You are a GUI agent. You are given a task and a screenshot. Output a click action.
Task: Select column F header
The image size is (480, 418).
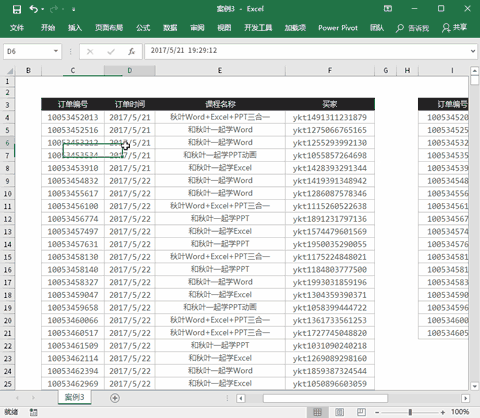[x=330, y=70]
